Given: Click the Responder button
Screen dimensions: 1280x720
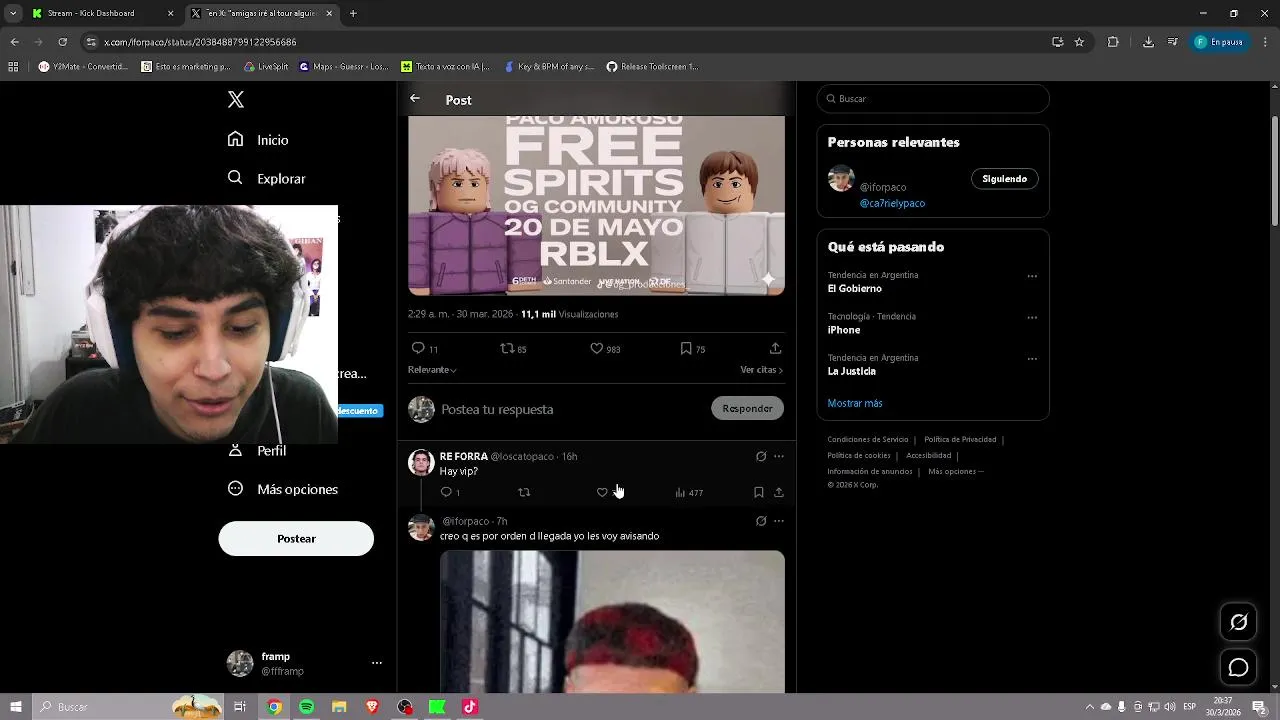Looking at the screenshot, I should pyautogui.click(x=747, y=409).
